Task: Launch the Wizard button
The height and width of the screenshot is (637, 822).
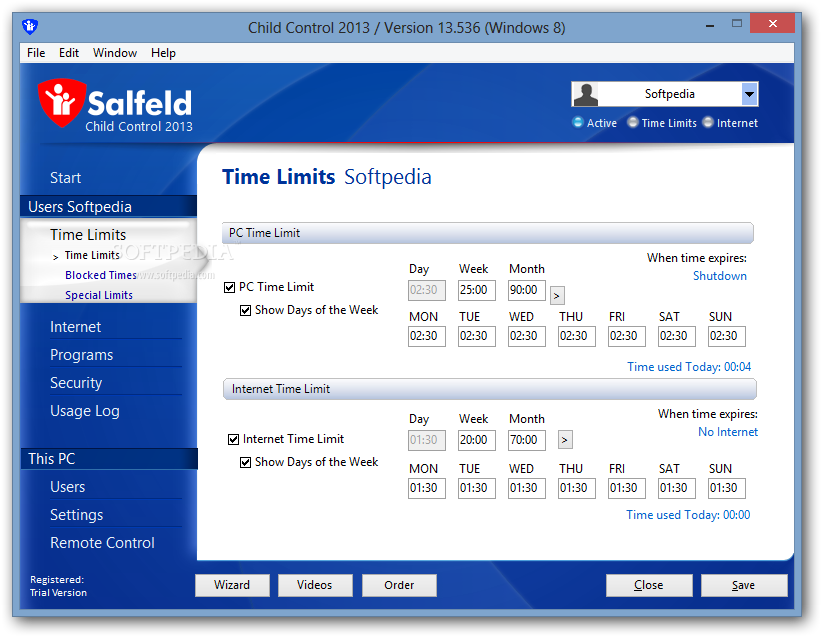Action: pyautogui.click(x=232, y=585)
